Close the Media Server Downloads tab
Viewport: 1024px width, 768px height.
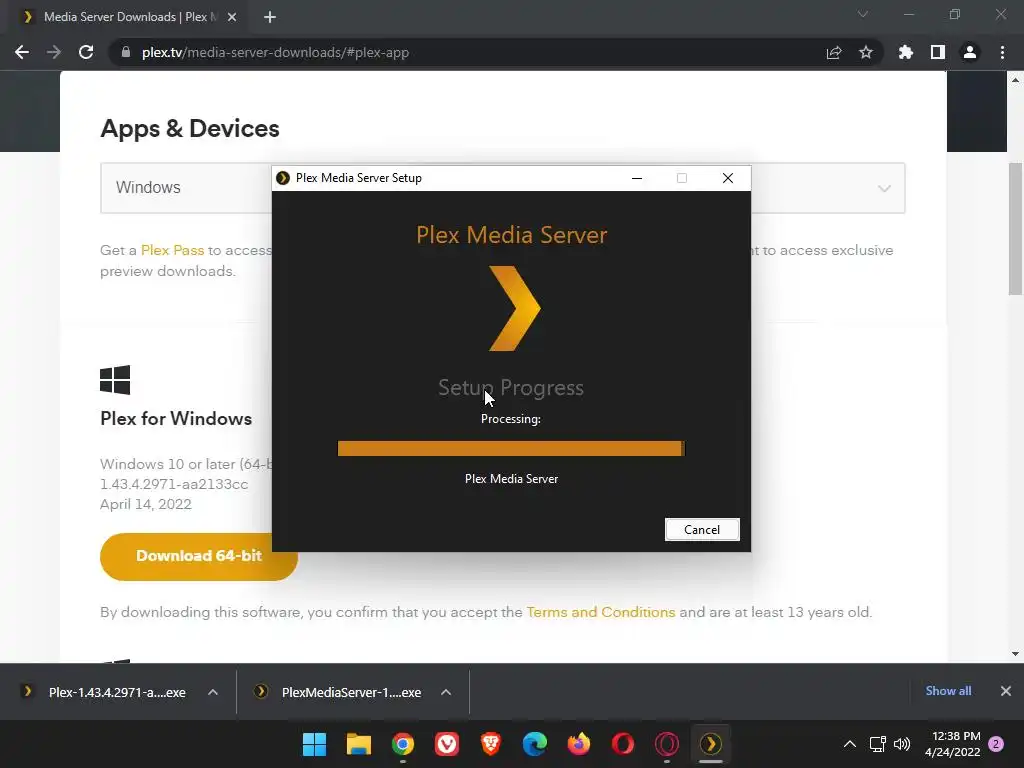point(232,17)
